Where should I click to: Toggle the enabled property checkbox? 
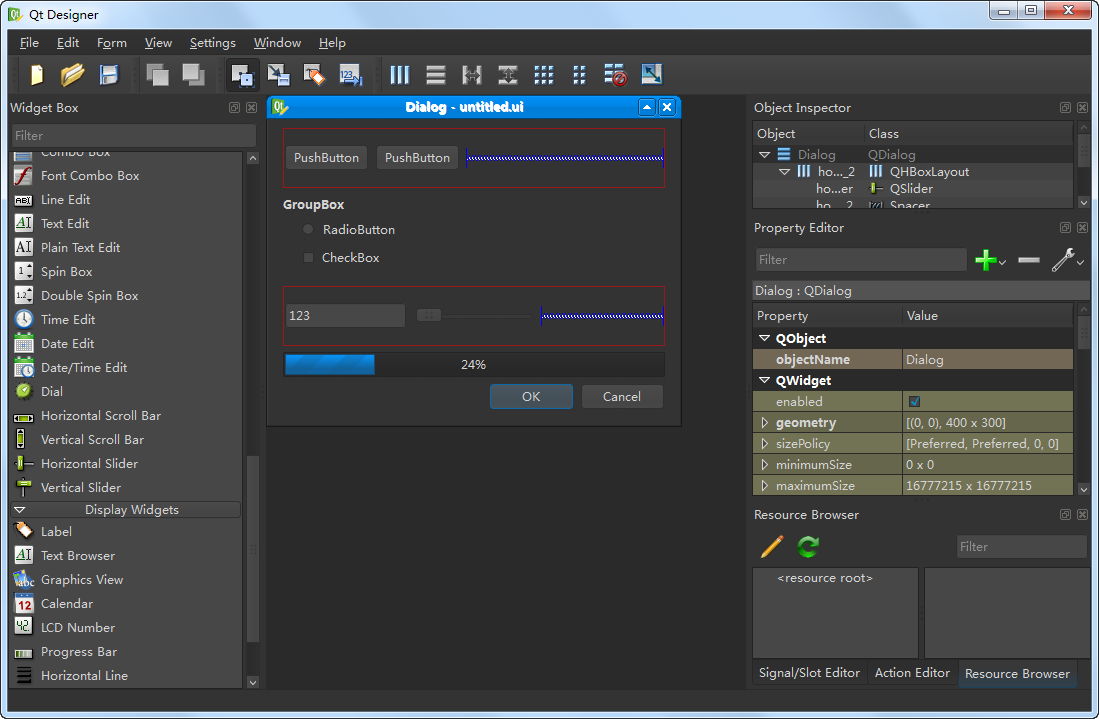coord(914,401)
